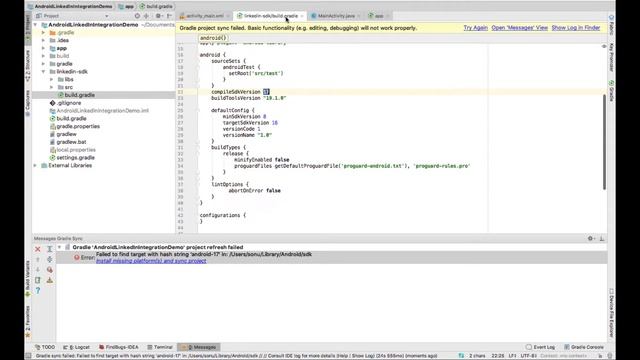Open Device File Explorer side tab

[611, 313]
